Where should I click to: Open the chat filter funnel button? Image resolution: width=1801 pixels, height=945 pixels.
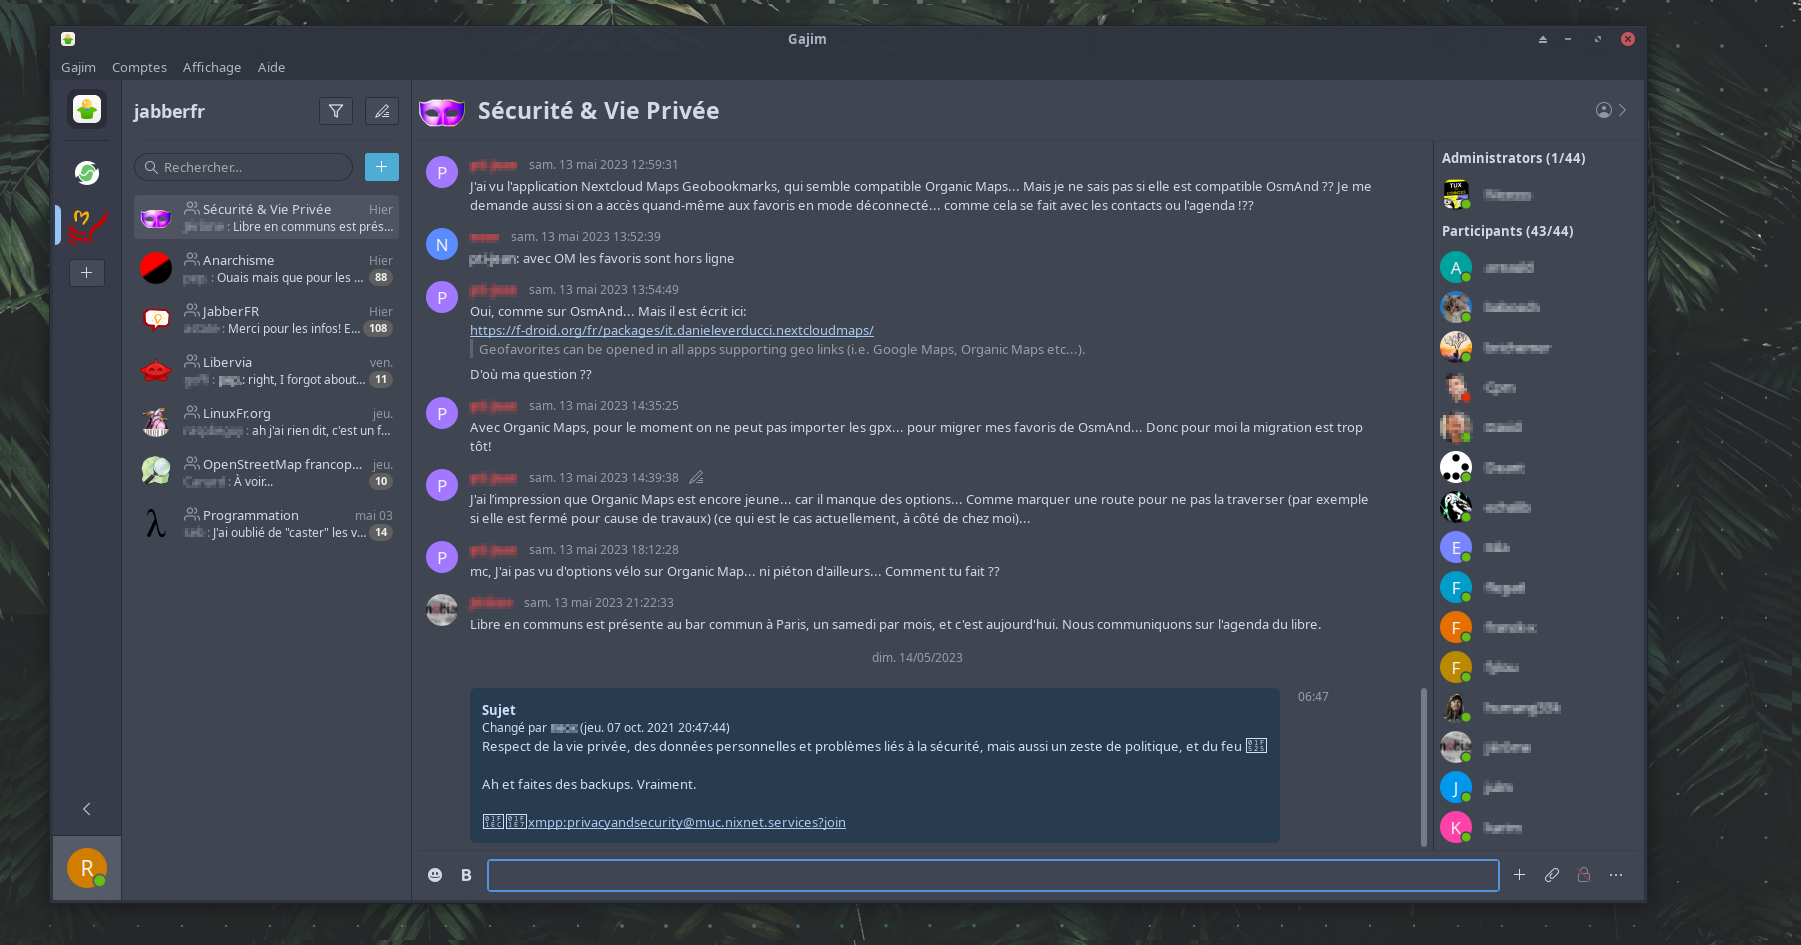pos(336,111)
